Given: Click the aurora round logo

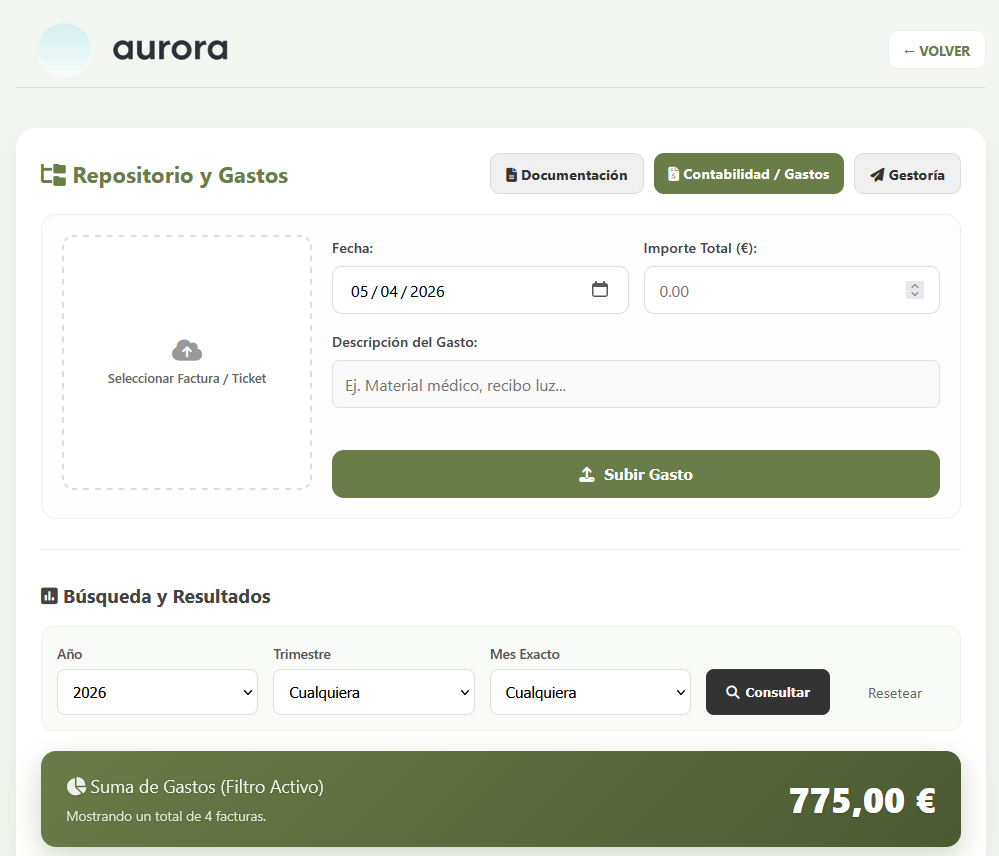Looking at the screenshot, I should point(64,50).
